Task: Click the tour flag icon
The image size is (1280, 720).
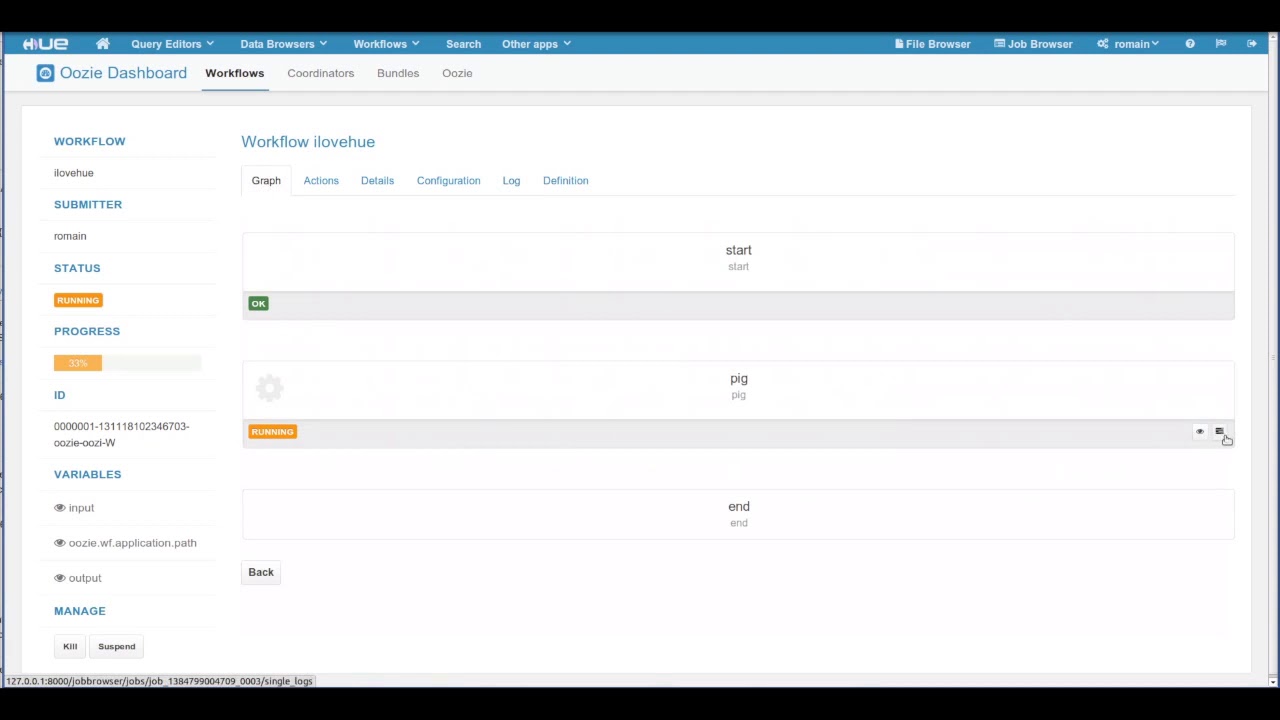Action: [x=1220, y=44]
